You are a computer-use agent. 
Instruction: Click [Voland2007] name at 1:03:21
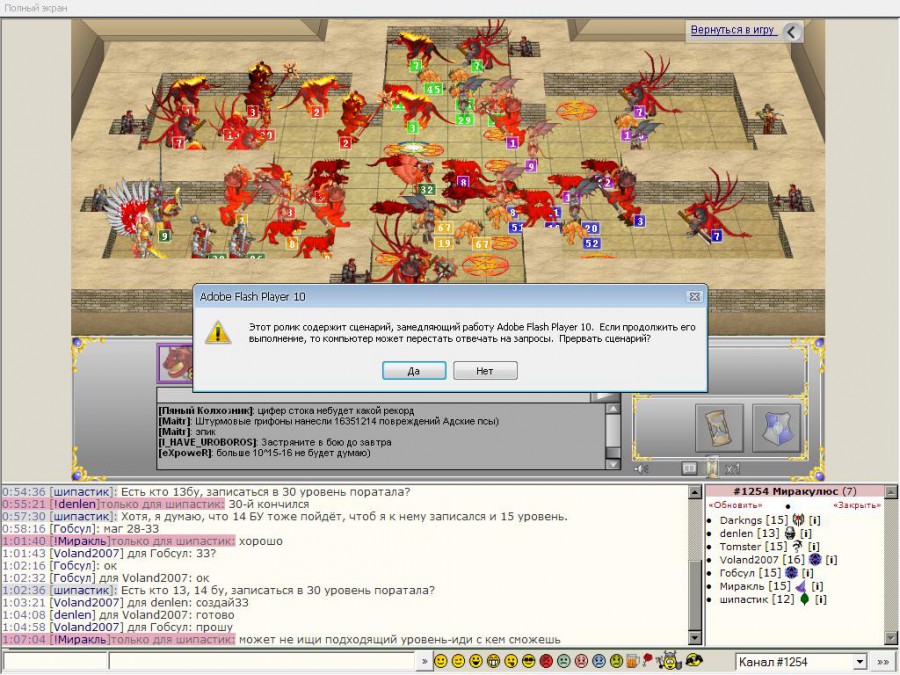86,602
